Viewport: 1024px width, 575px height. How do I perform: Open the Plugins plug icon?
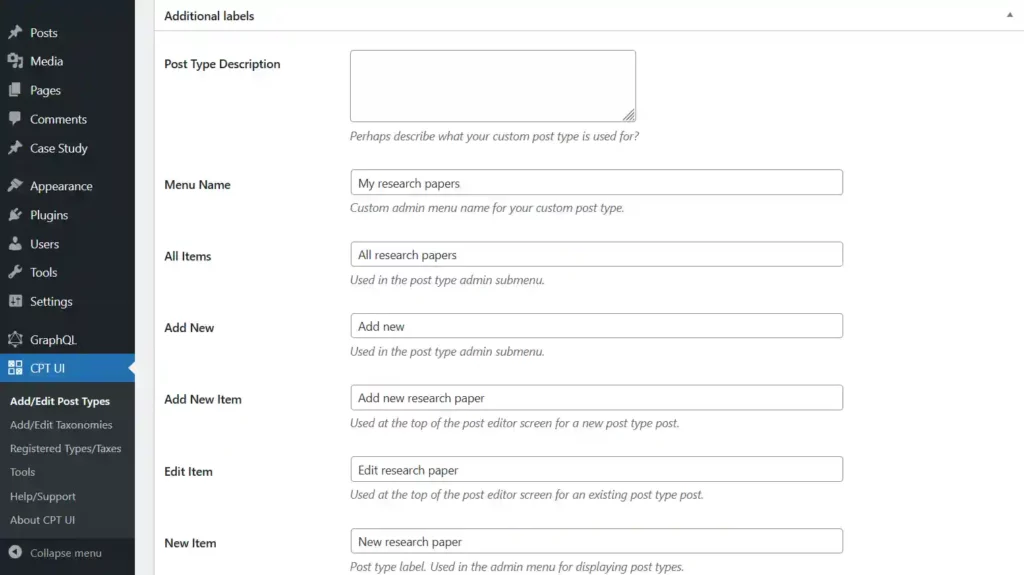click(x=15, y=214)
